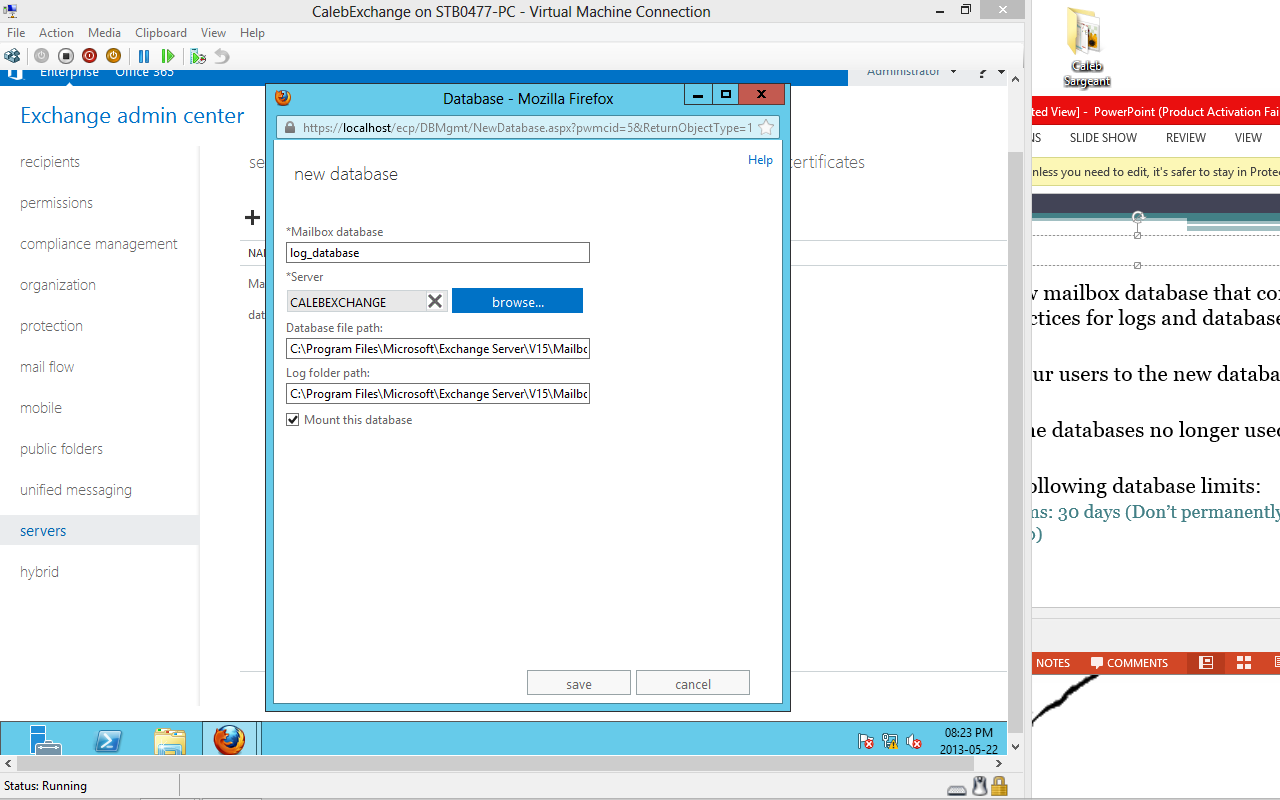
Task: Open the Clipboard menu
Action: (161, 33)
